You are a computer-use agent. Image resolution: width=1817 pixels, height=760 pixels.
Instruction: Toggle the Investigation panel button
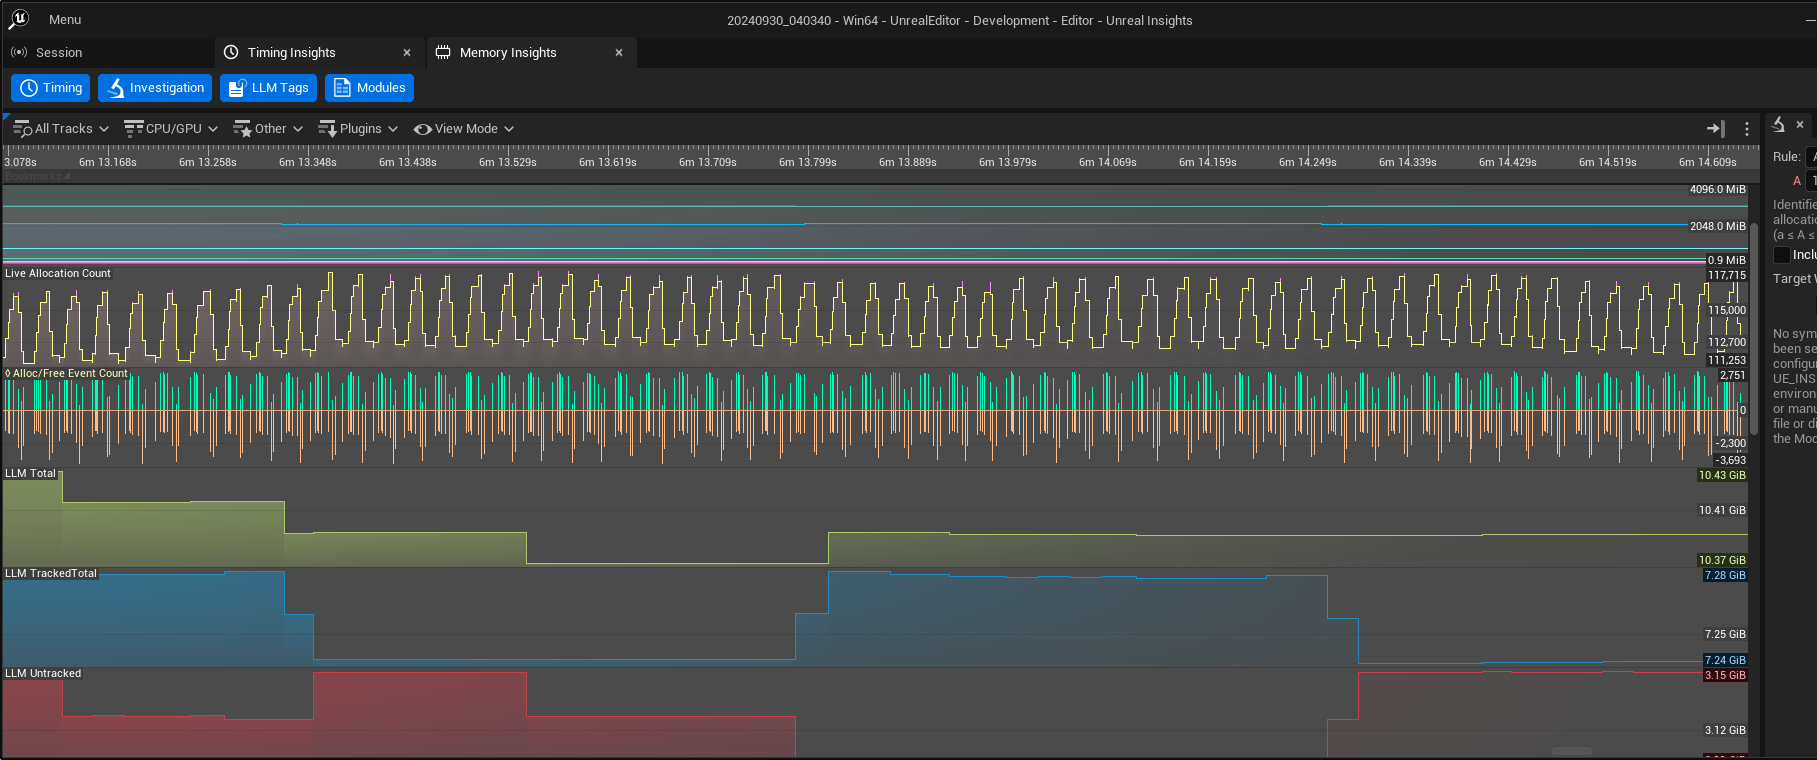(155, 88)
